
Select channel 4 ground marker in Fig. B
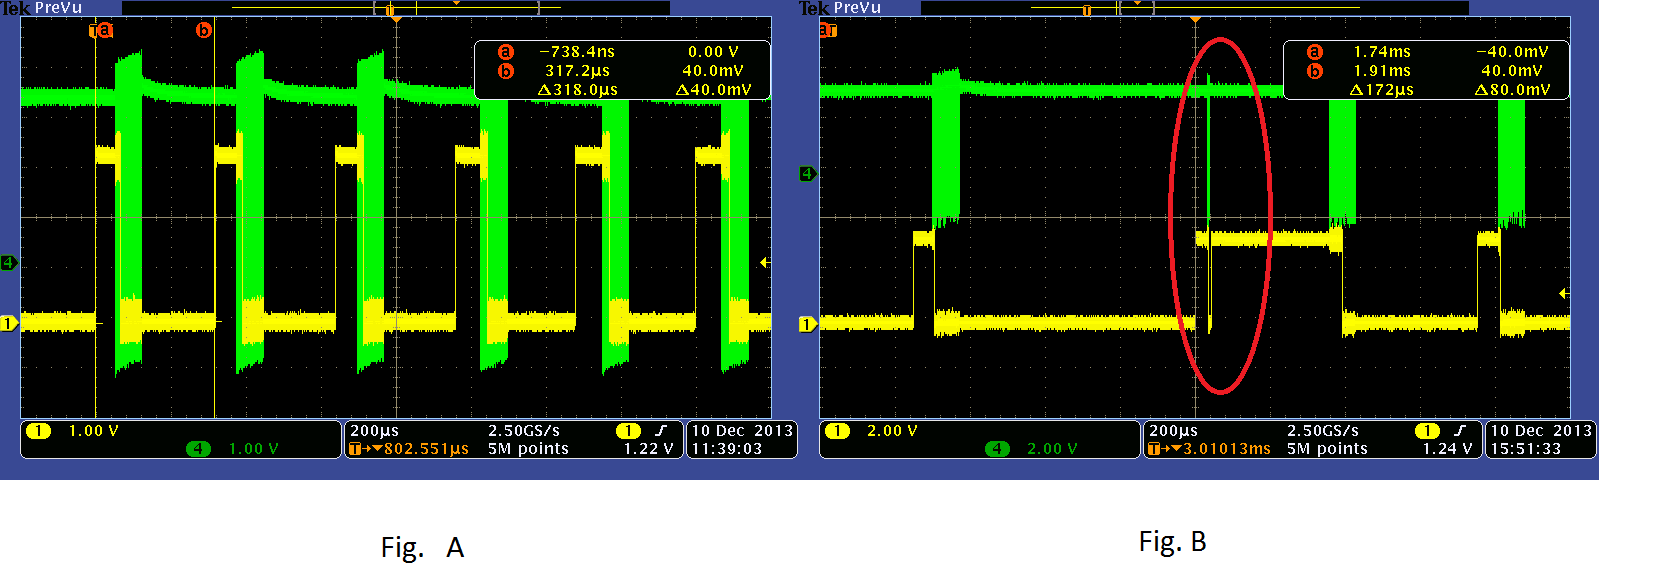pos(808,174)
